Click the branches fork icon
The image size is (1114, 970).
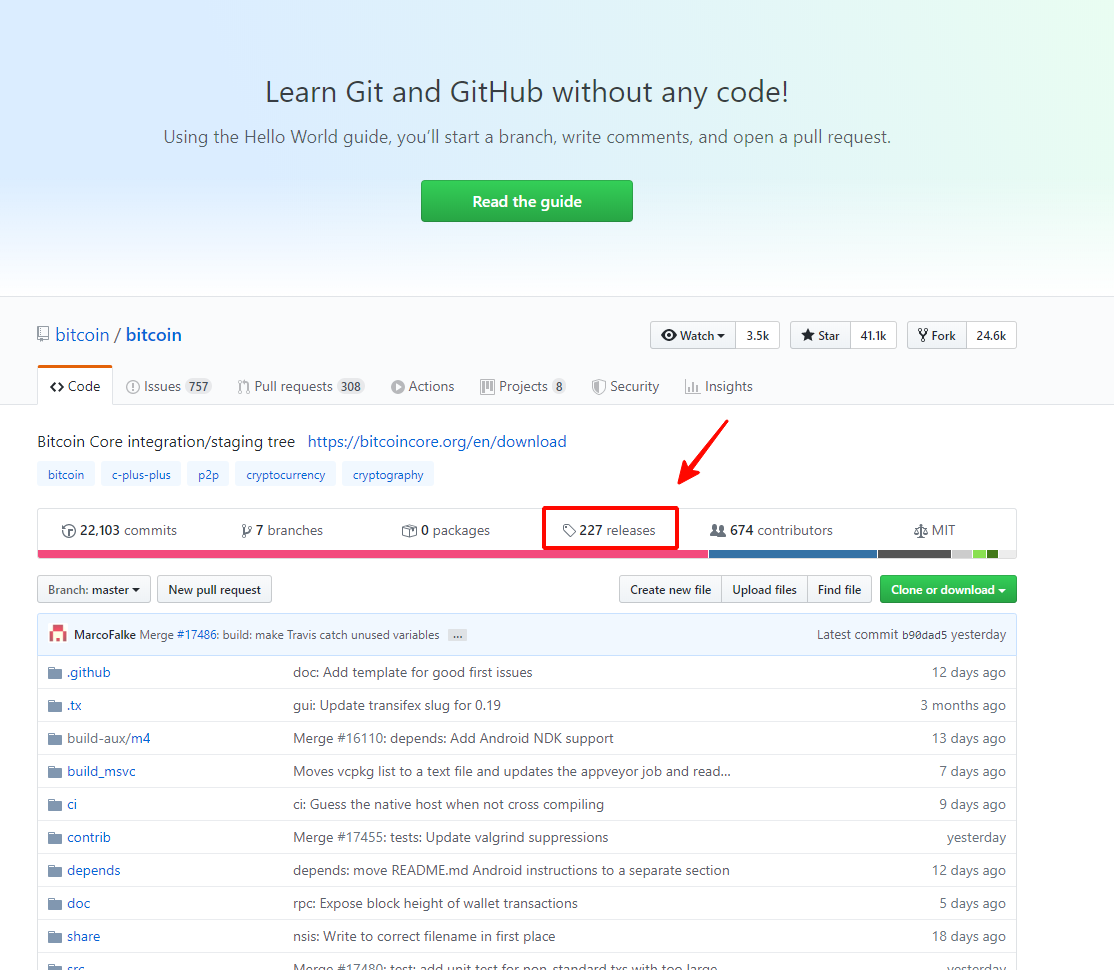tap(247, 531)
